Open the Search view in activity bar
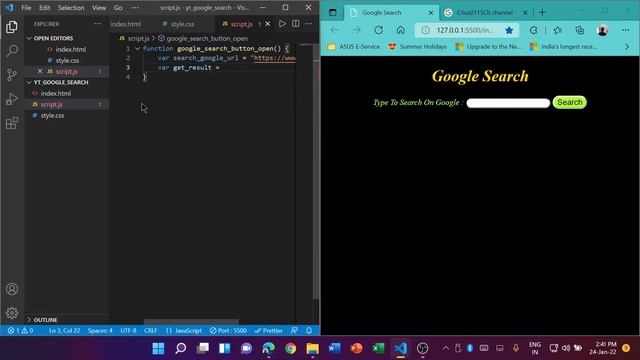640x360 pixels. point(12,51)
